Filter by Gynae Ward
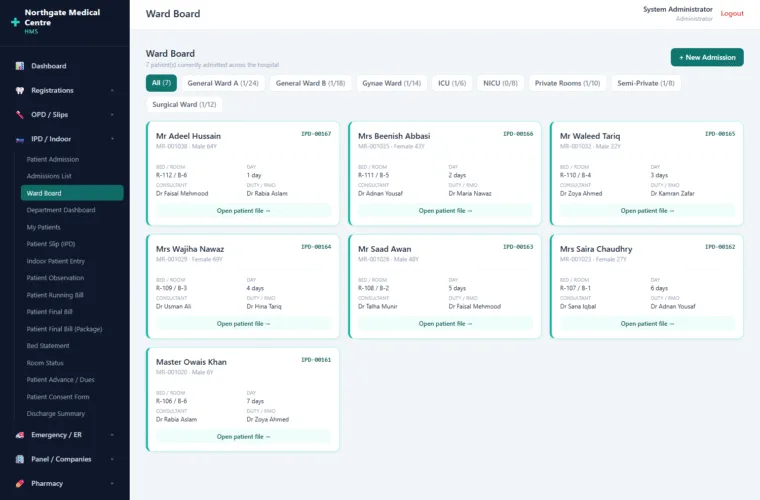760x500 pixels. click(x=392, y=83)
